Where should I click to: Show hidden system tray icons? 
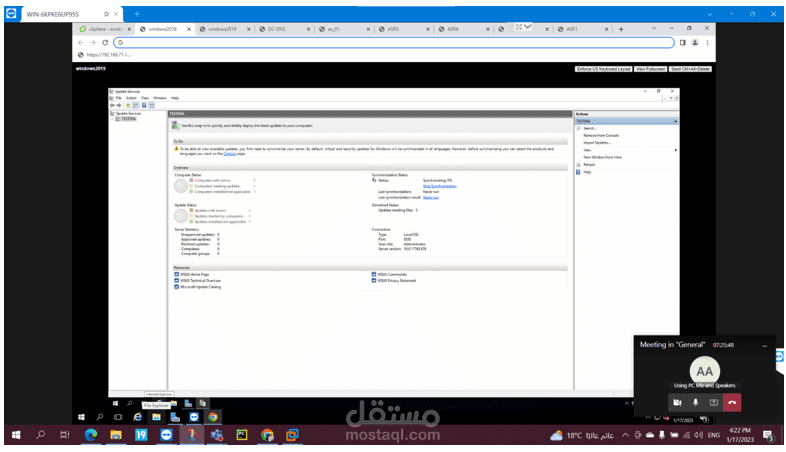625,435
